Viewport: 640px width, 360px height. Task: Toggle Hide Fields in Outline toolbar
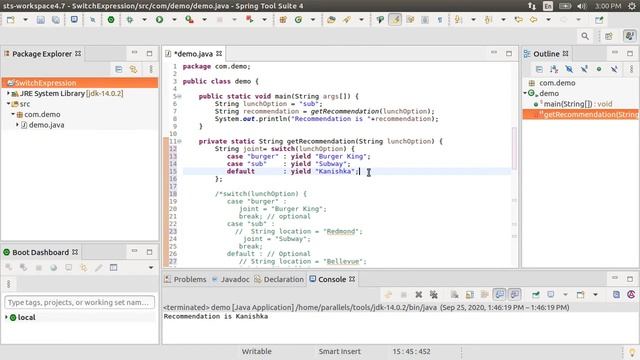click(569, 69)
